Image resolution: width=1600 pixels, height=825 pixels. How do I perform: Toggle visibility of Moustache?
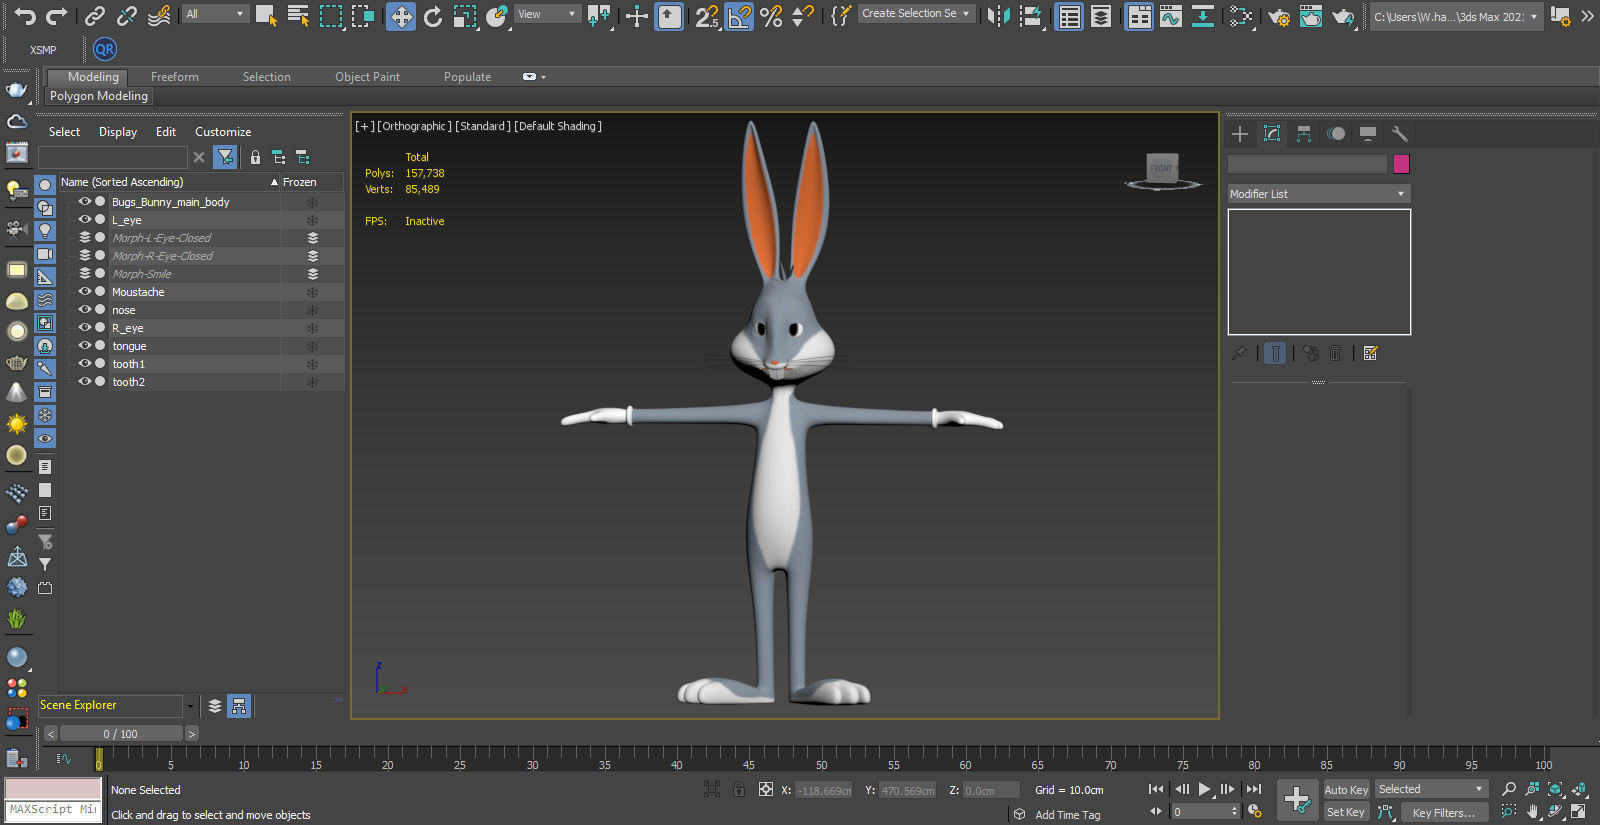click(85, 292)
